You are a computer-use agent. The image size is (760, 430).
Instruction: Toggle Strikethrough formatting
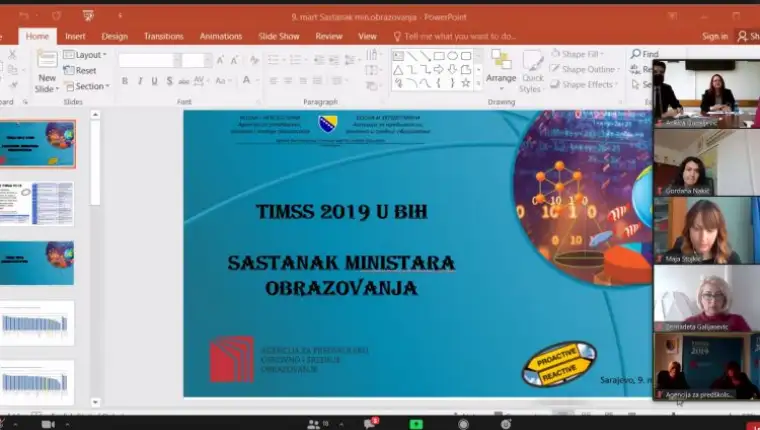(x=184, y=81)
